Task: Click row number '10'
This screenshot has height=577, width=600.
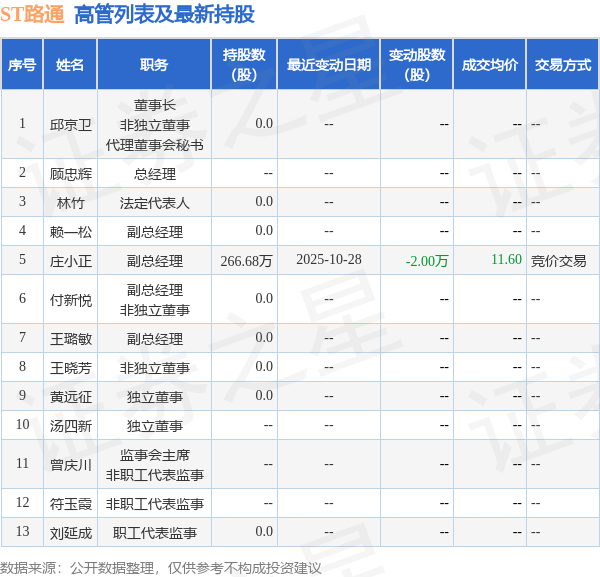Action: (x=23, y=424)
